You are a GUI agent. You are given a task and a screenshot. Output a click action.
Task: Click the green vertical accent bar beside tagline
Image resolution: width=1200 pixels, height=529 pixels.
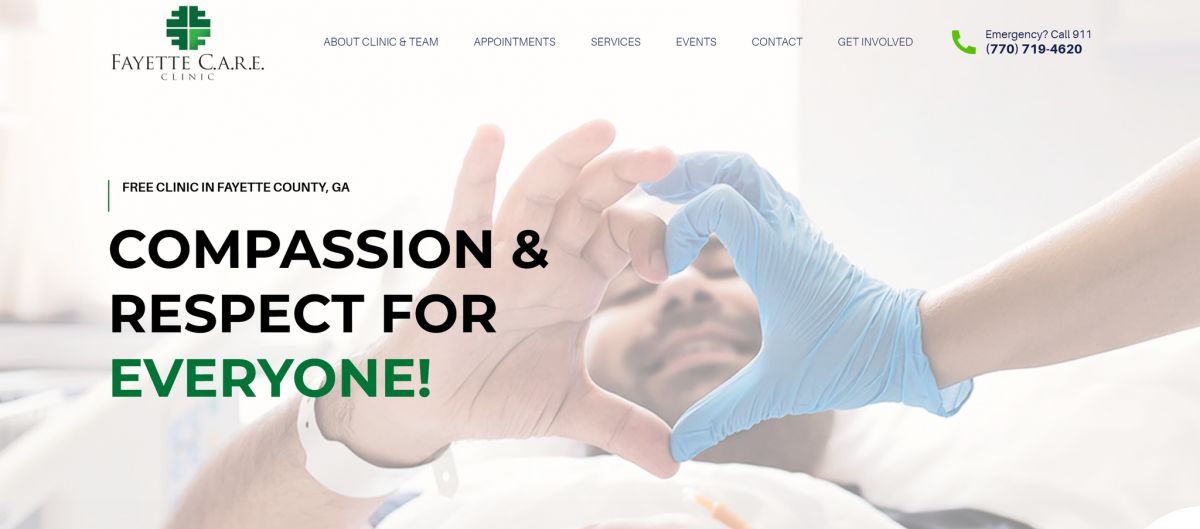coord(108,195)
